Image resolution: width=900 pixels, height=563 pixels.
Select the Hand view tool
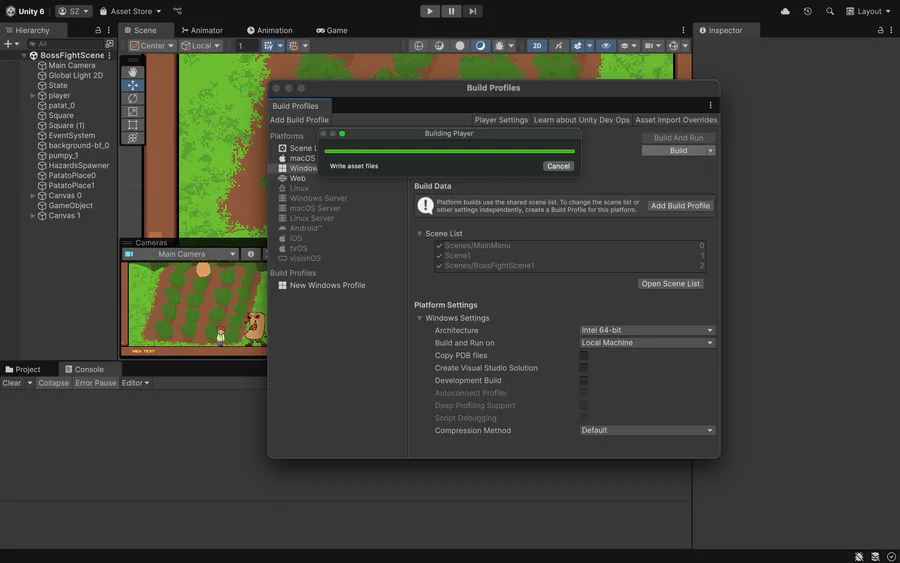tap(133, 72)
